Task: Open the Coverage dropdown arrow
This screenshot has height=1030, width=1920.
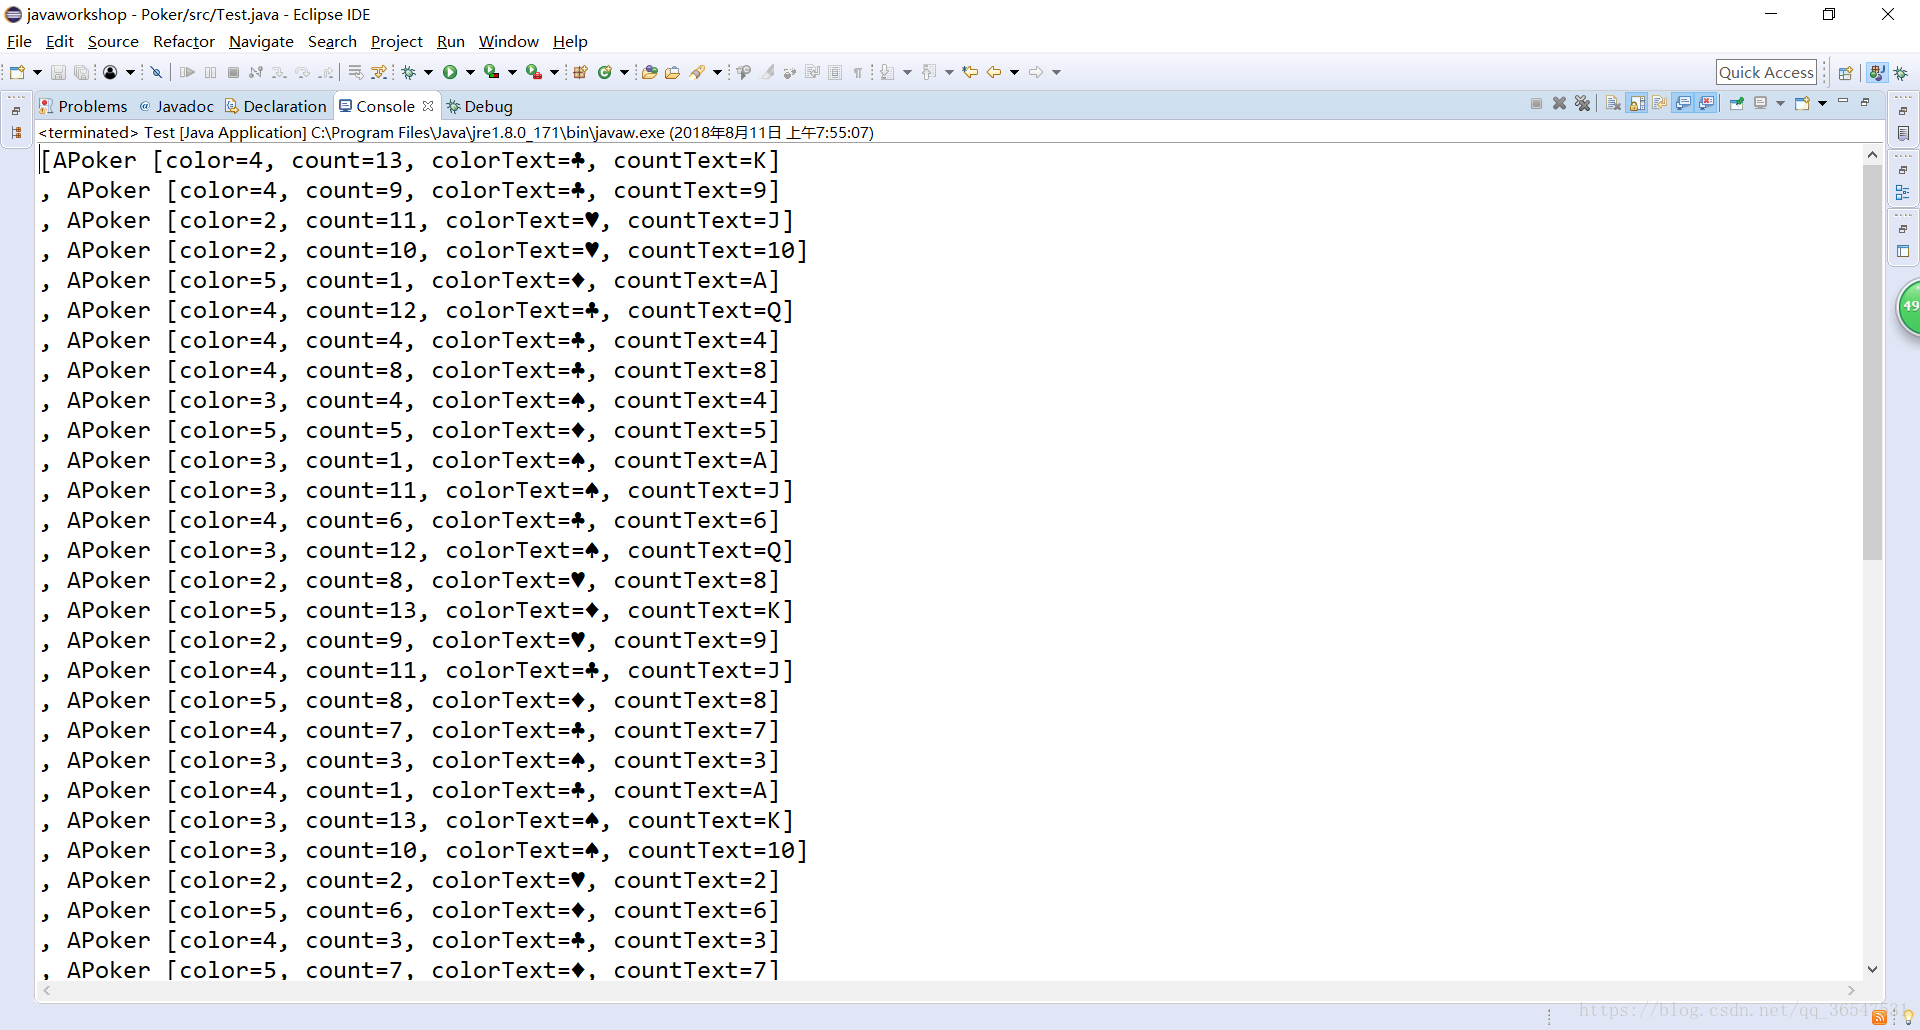Action: pos(512,72)
